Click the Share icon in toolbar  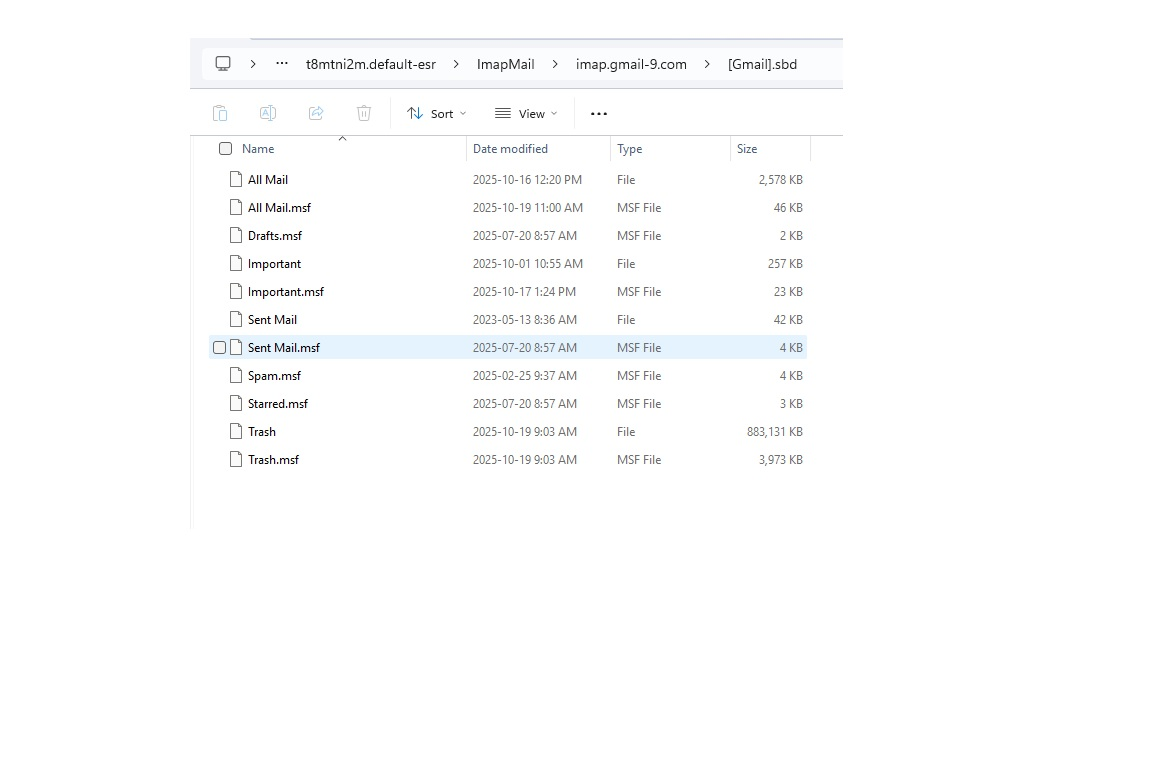click(x=316, y=114)
